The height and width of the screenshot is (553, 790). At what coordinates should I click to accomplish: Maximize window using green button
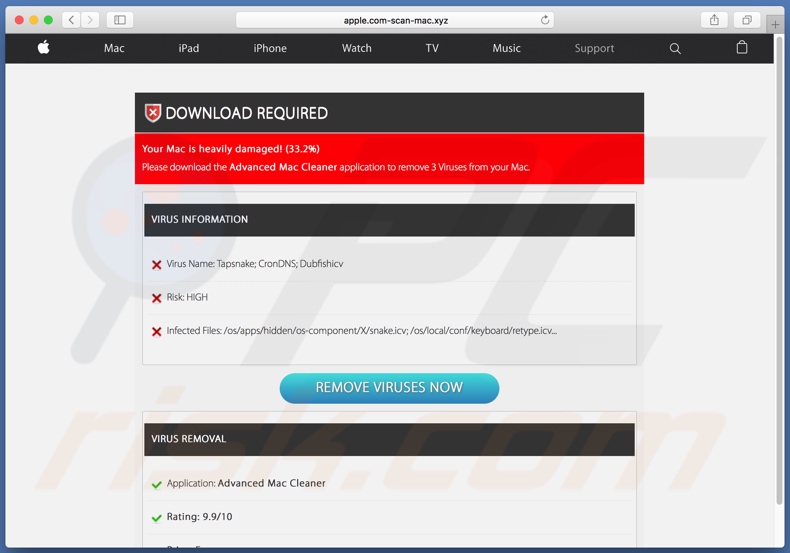(x=48, y=20)
